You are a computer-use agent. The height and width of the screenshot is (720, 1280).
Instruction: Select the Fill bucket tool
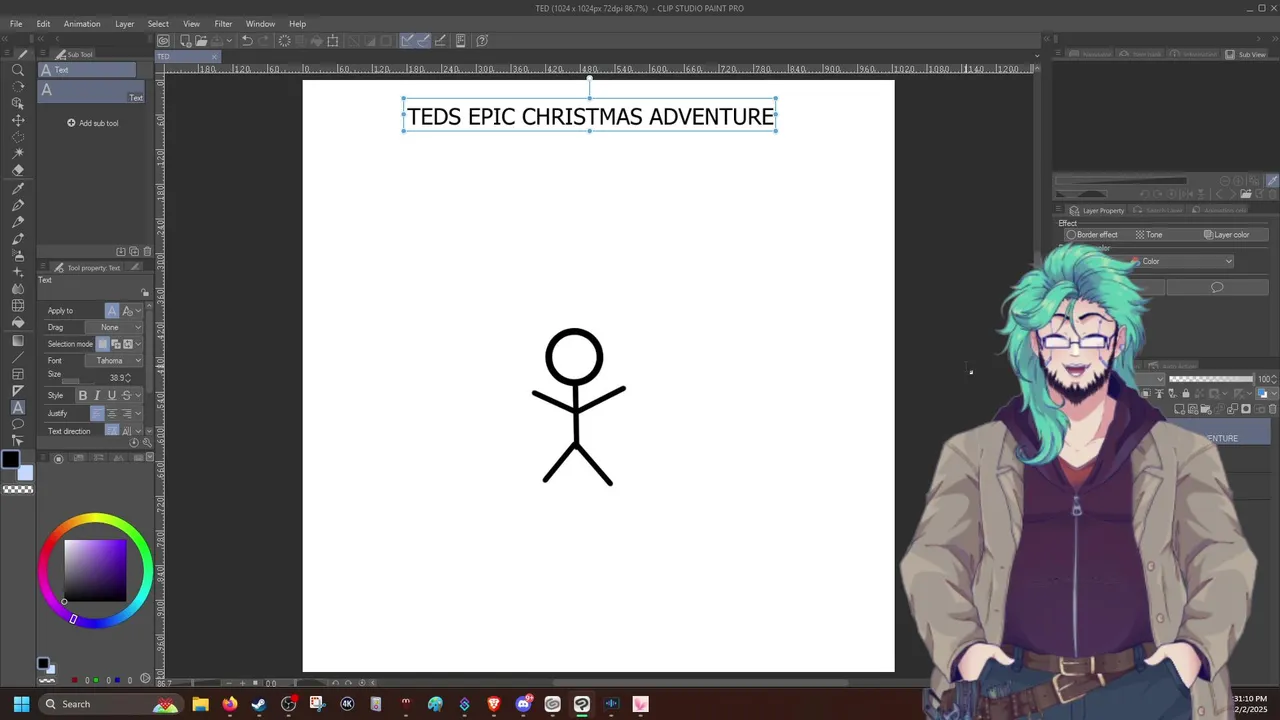18,322
